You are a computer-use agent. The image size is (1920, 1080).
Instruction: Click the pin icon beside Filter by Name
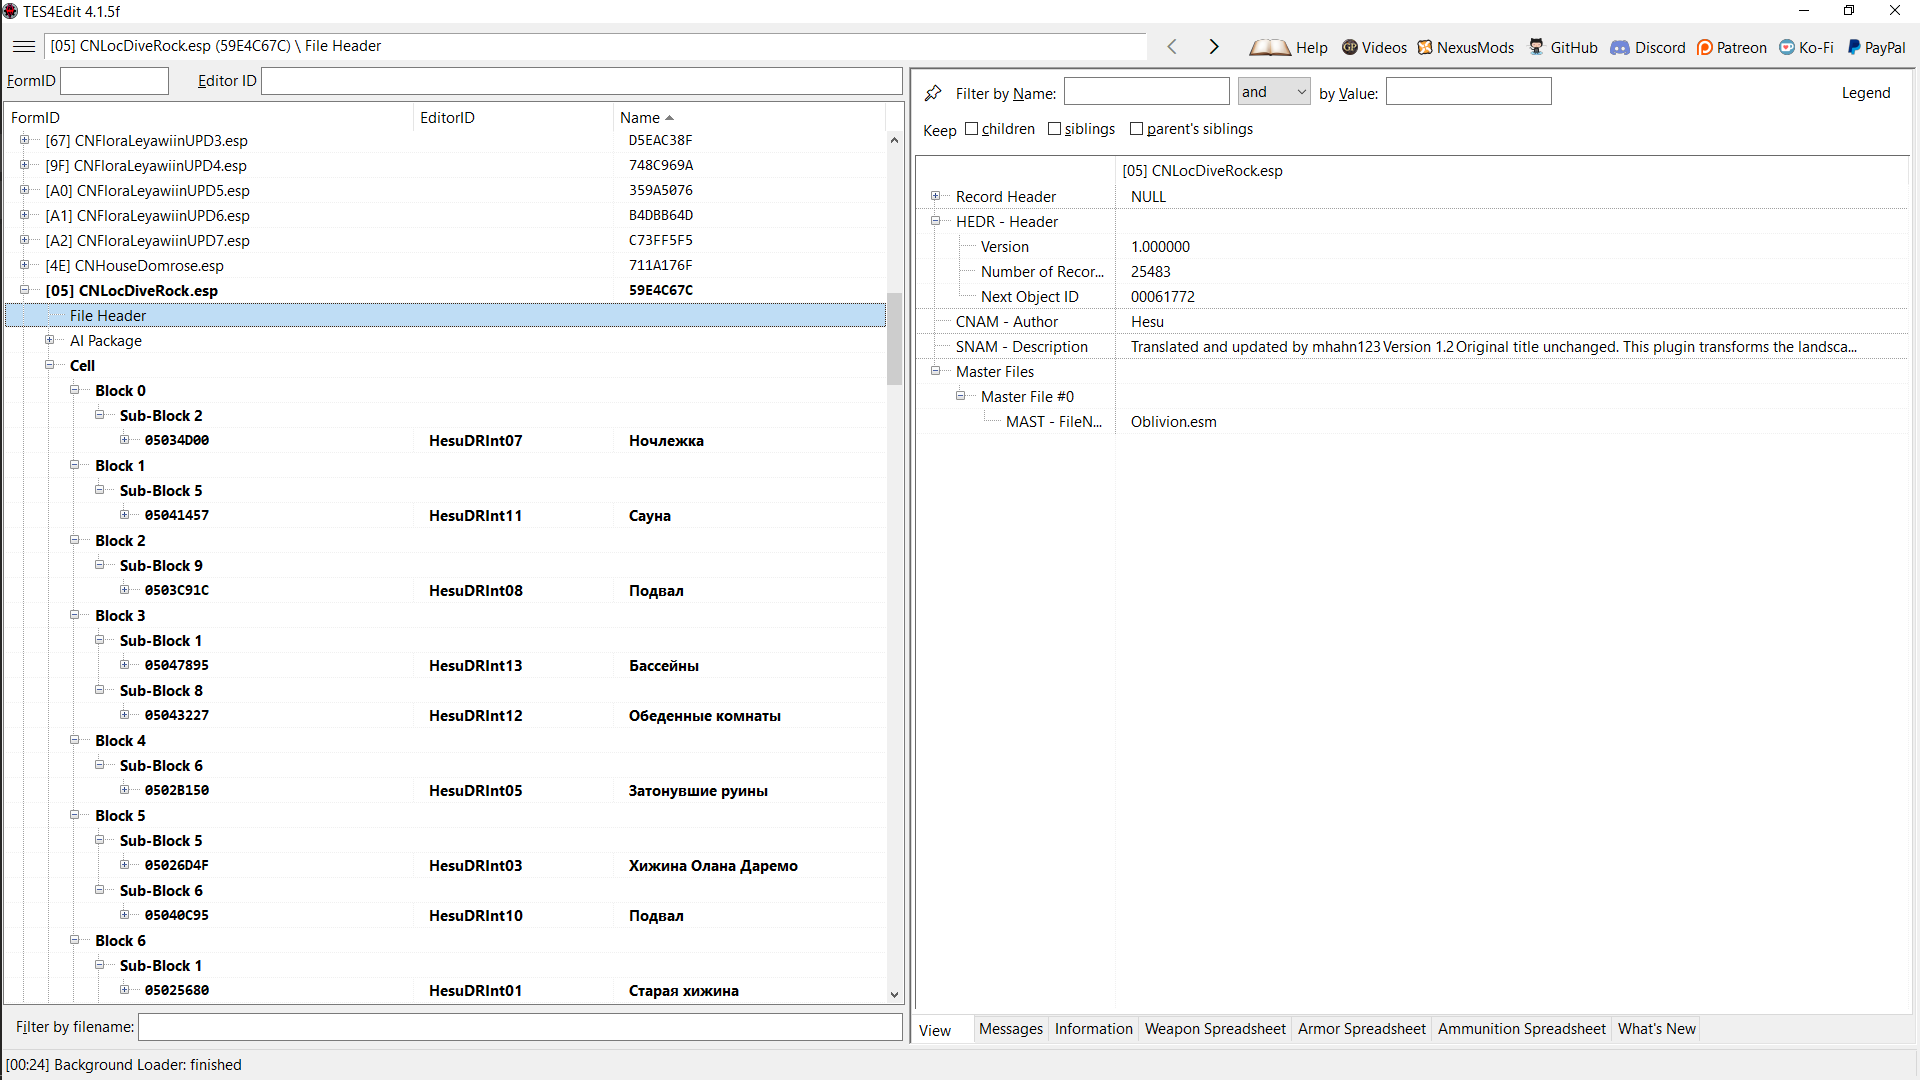933,93
